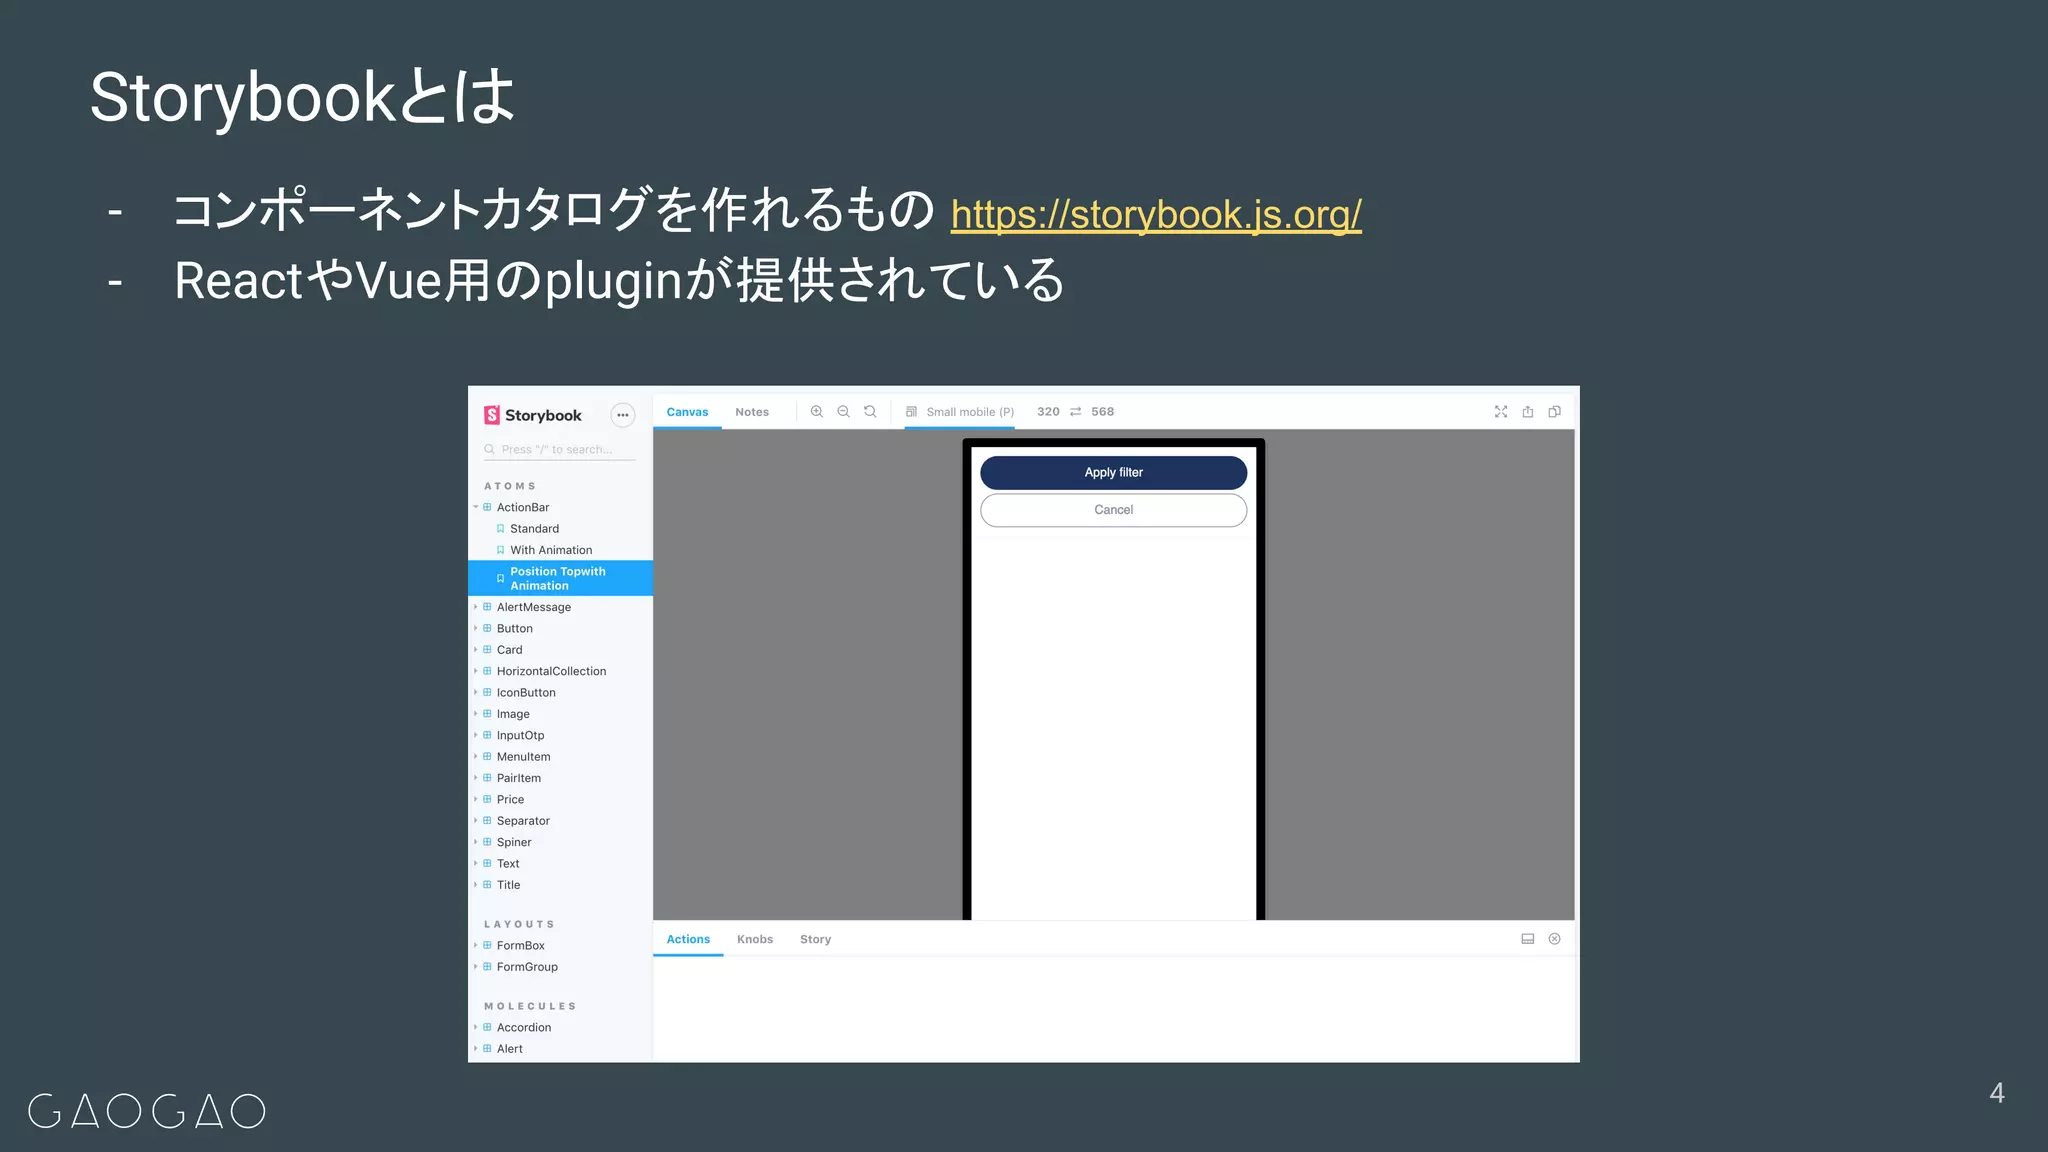
Task: Expand the InputOtp tree node
Action: click(x=476, y=735)
